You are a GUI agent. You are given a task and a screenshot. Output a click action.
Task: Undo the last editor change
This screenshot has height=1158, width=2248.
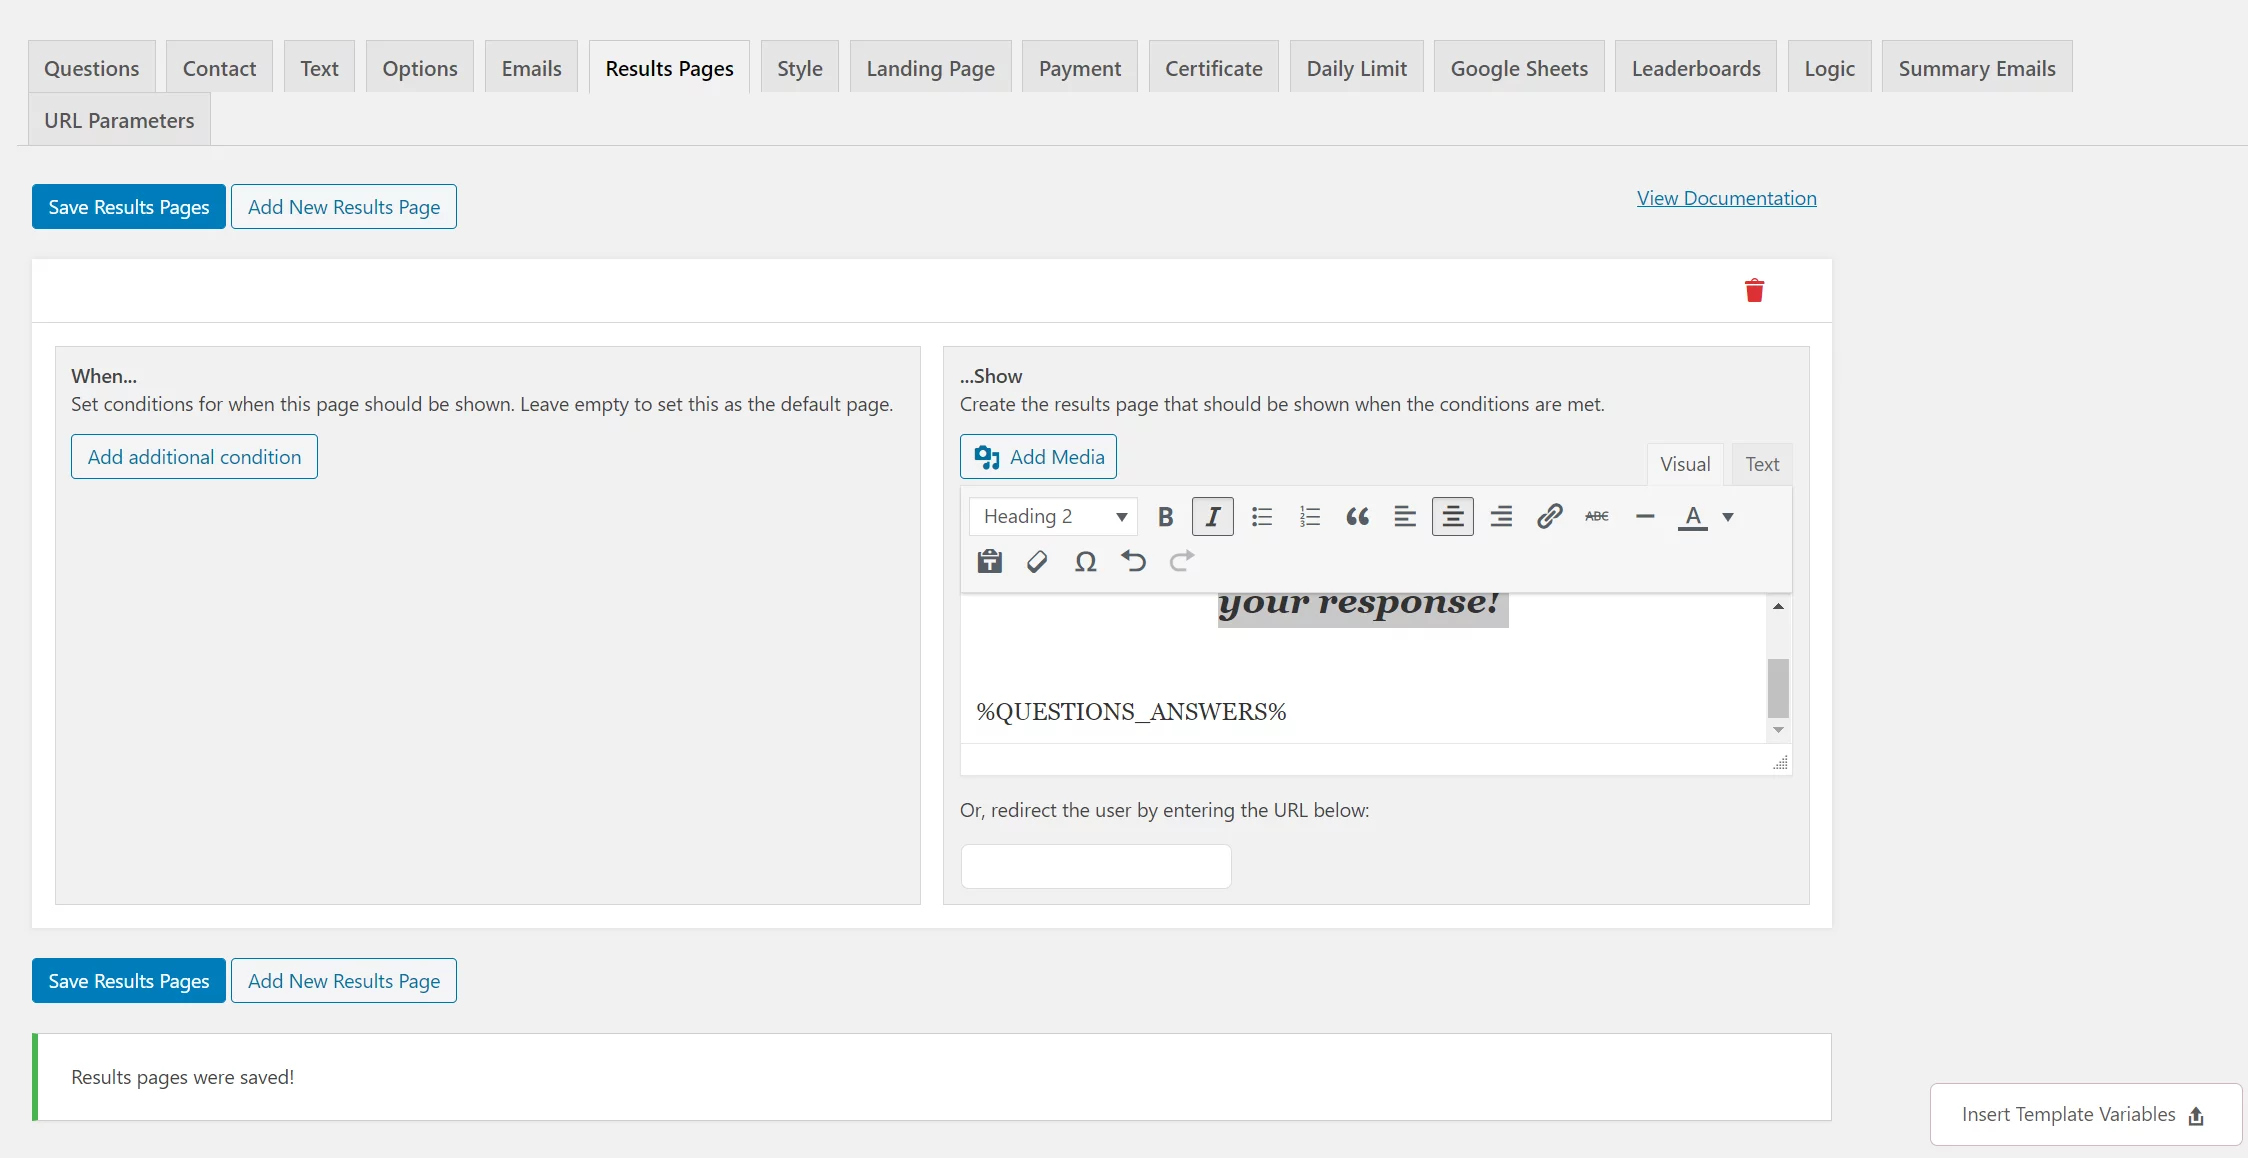(x=1133, y=562)
